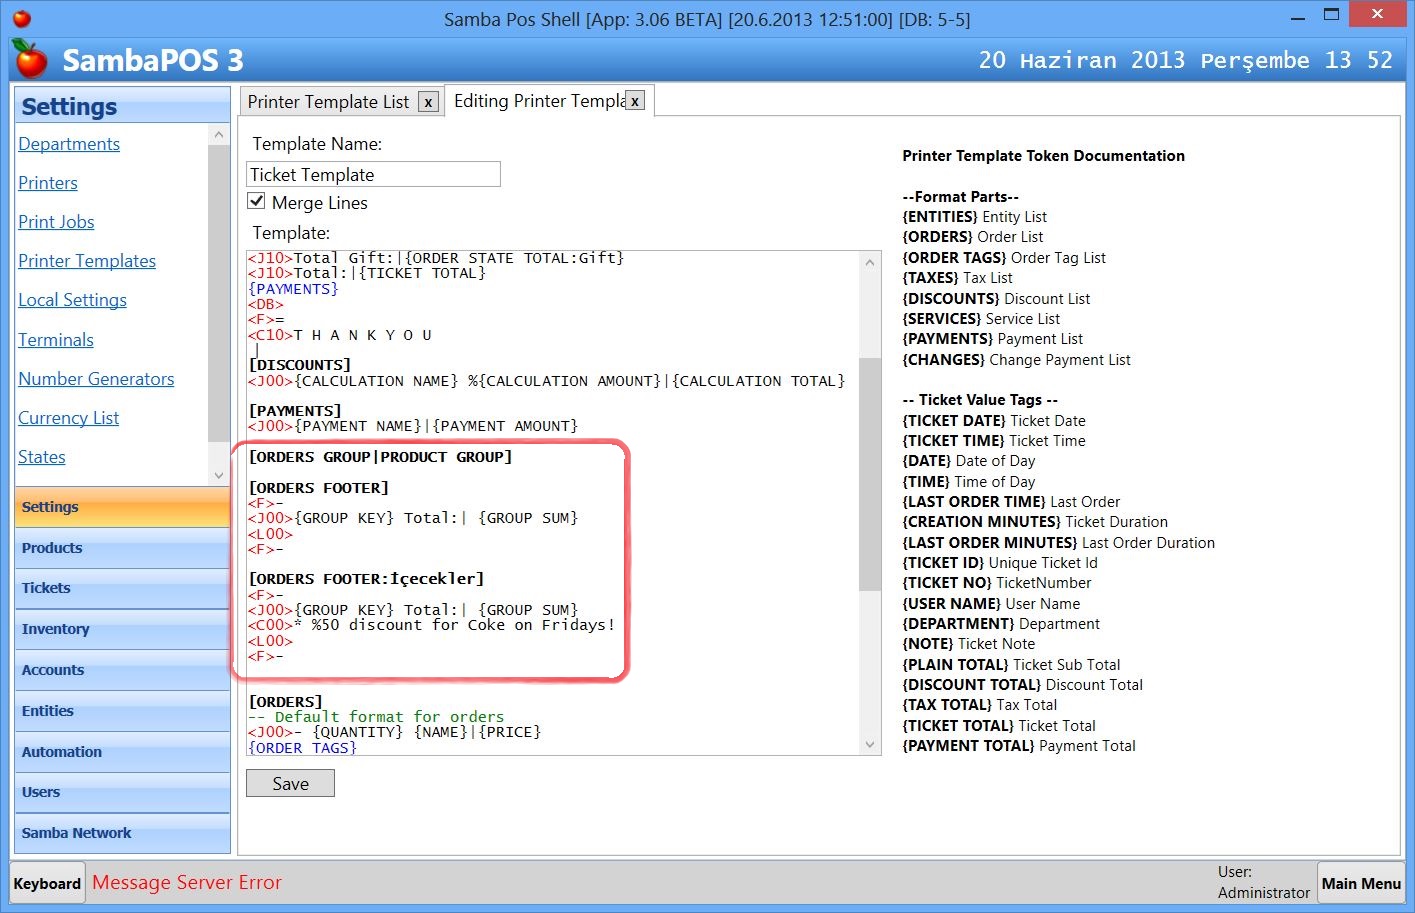
Task: Open the Main Menu
Action: [1360, 884]
